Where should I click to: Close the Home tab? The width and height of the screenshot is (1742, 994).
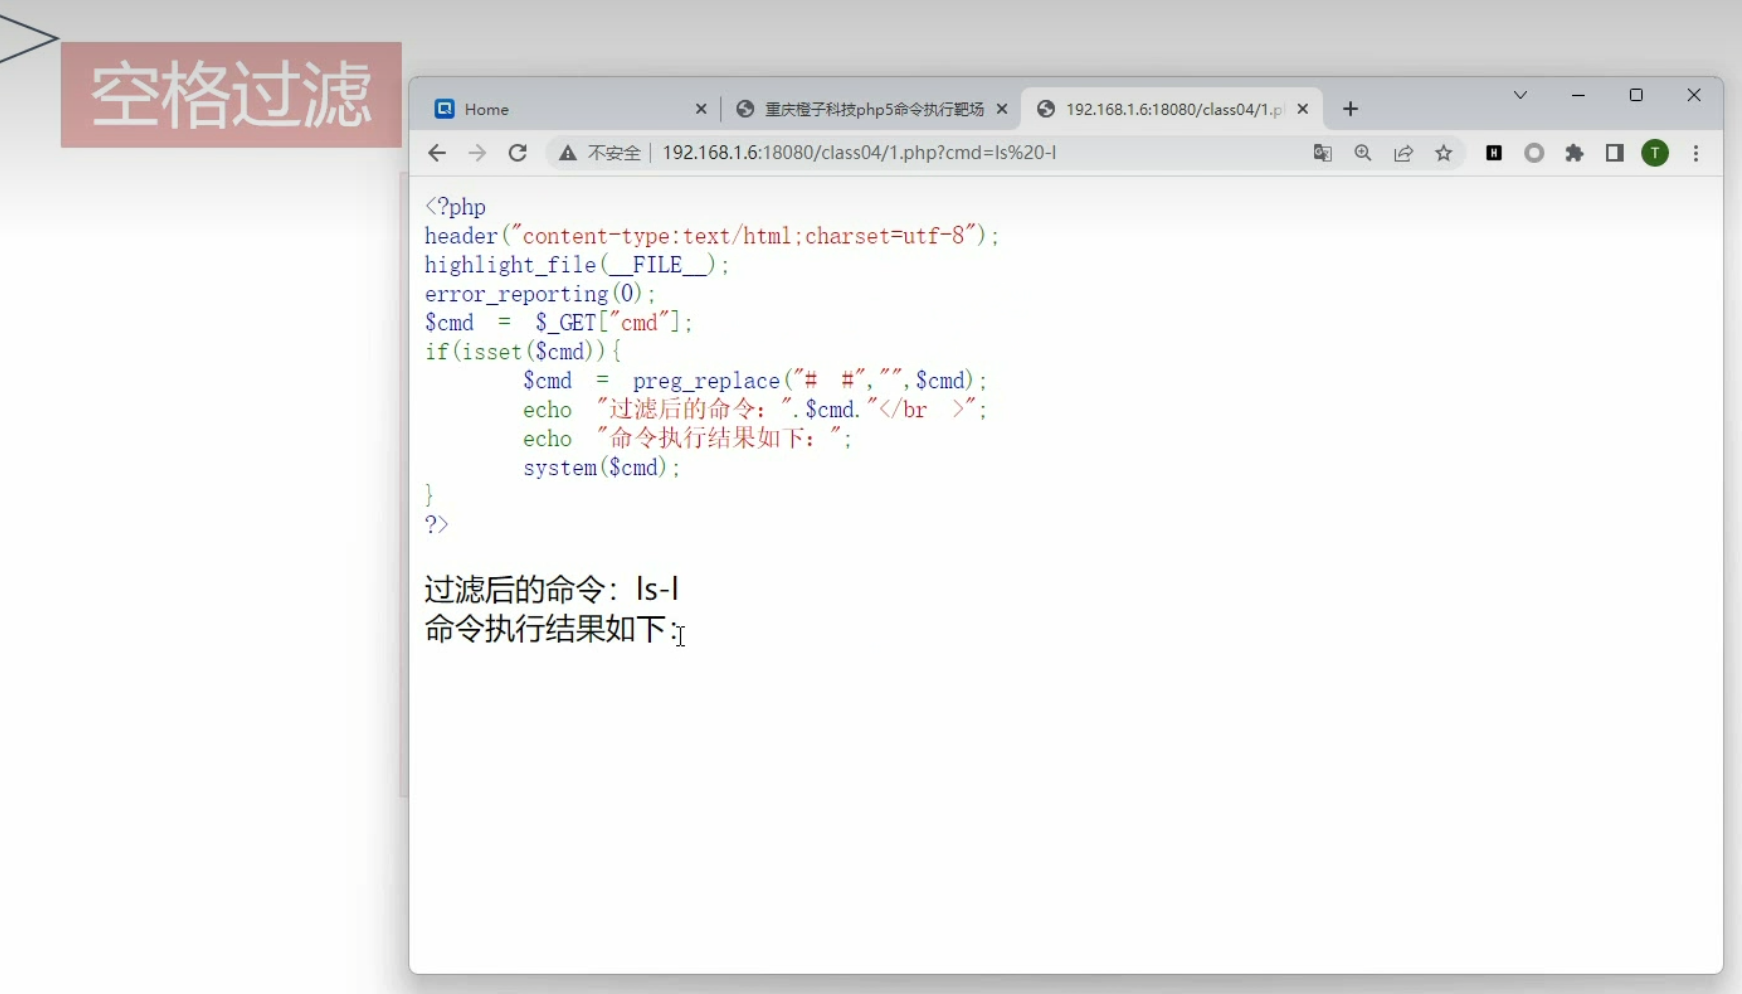click(701, 109)
